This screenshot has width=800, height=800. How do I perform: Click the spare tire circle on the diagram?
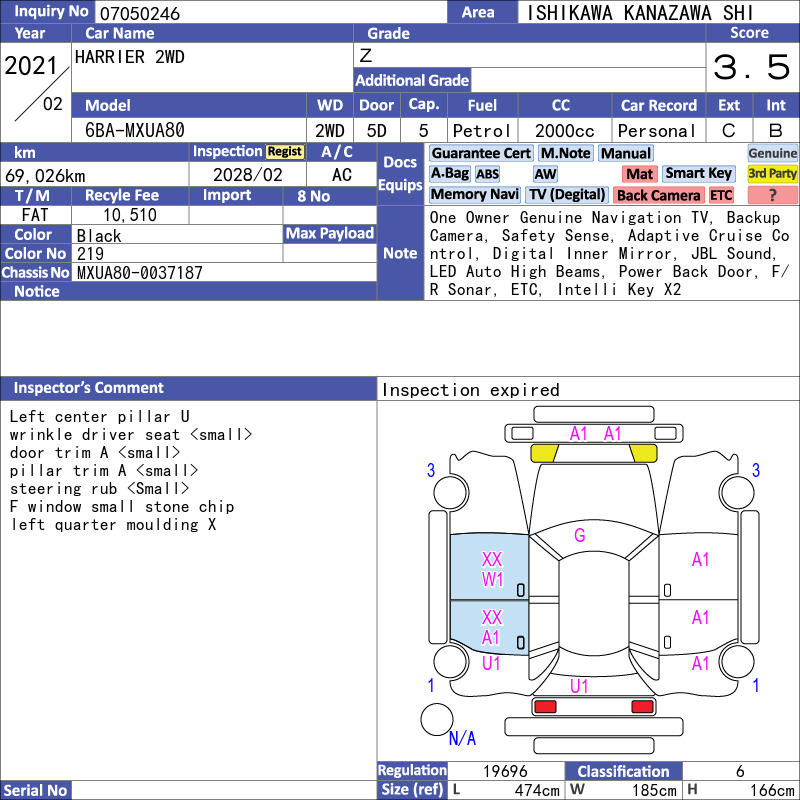coord(437,719)
